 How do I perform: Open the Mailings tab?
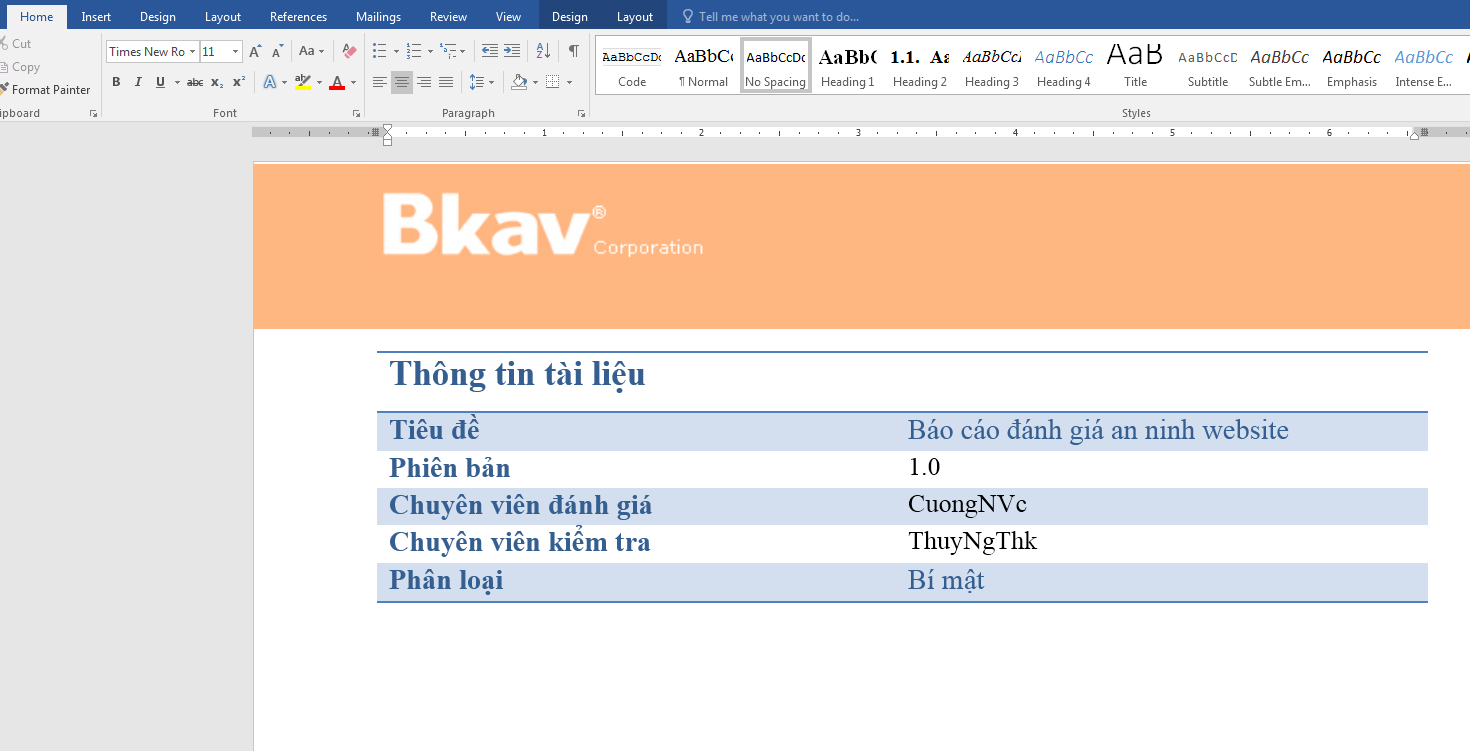tap(378, 17)
